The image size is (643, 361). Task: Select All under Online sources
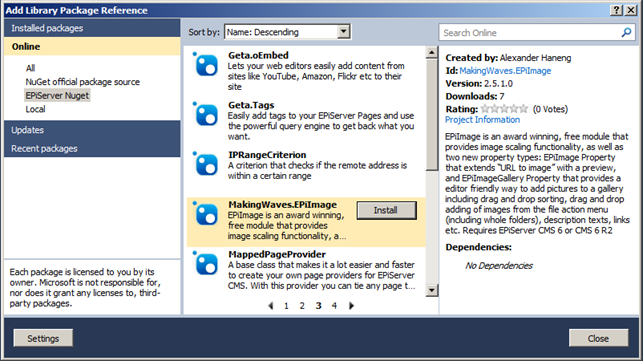30,68
